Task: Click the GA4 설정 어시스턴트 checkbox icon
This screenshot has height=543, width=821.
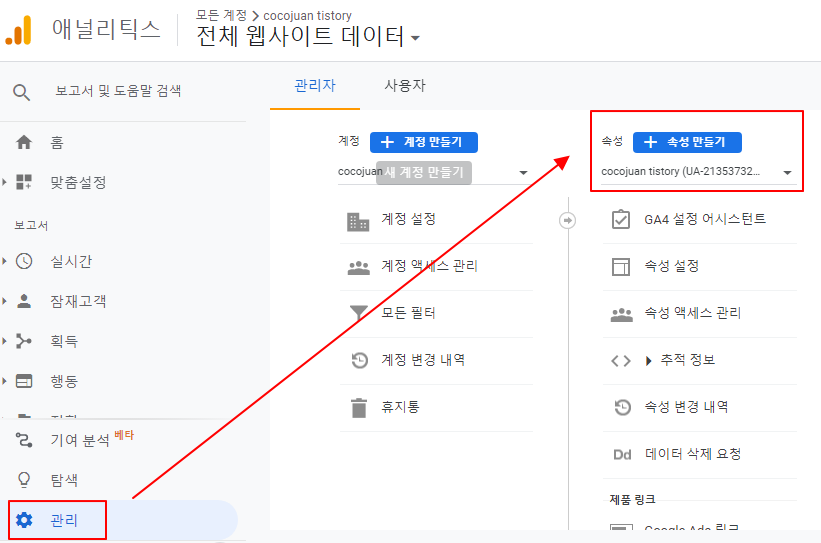Action: point(621,219)
